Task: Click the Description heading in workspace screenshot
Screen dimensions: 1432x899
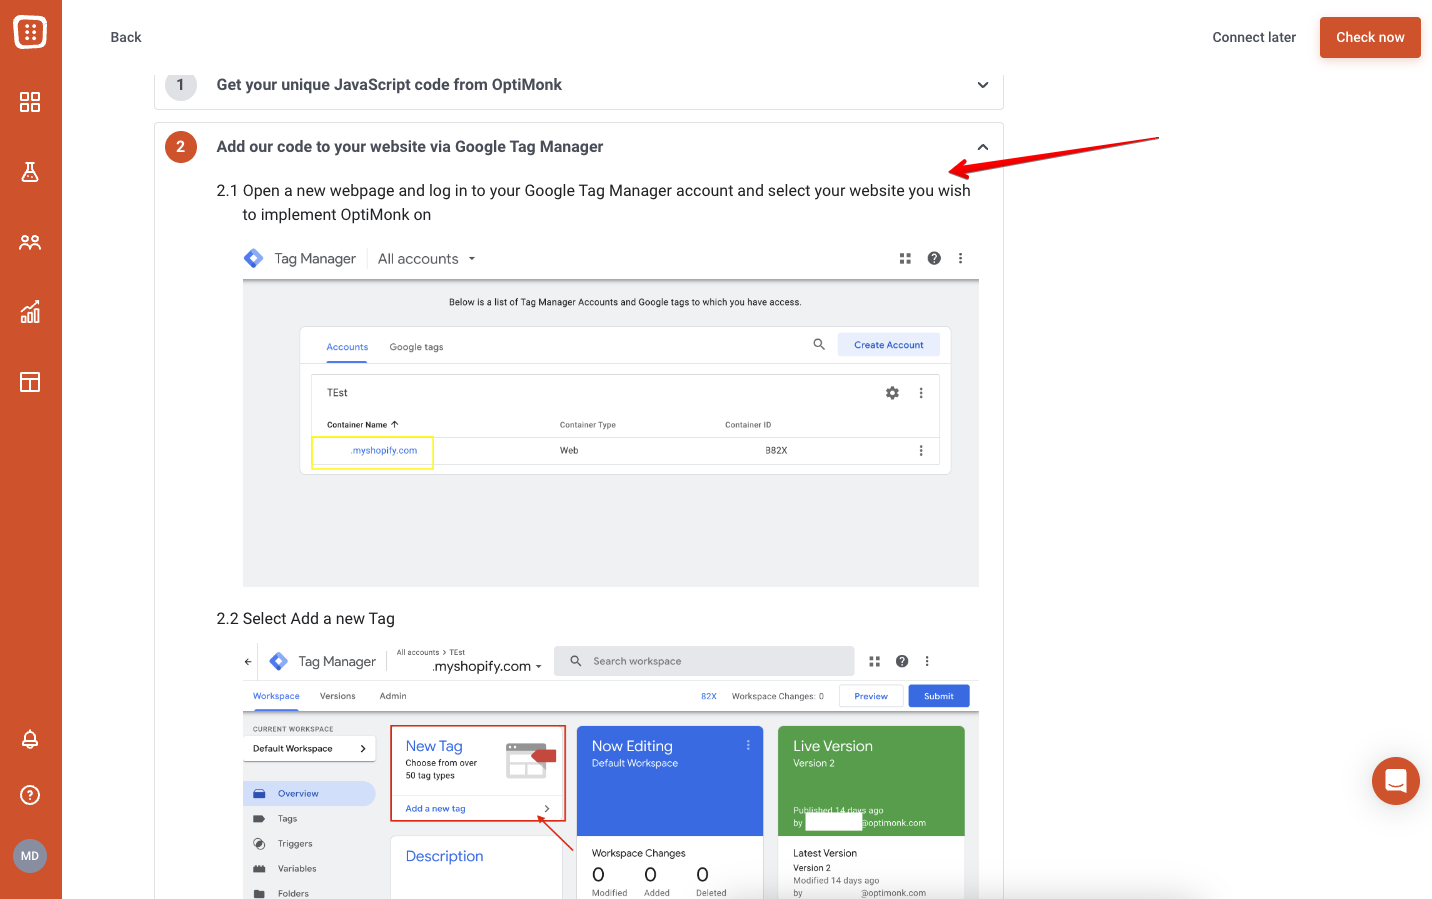Action: pyautogui.click(x=444, y=857)
